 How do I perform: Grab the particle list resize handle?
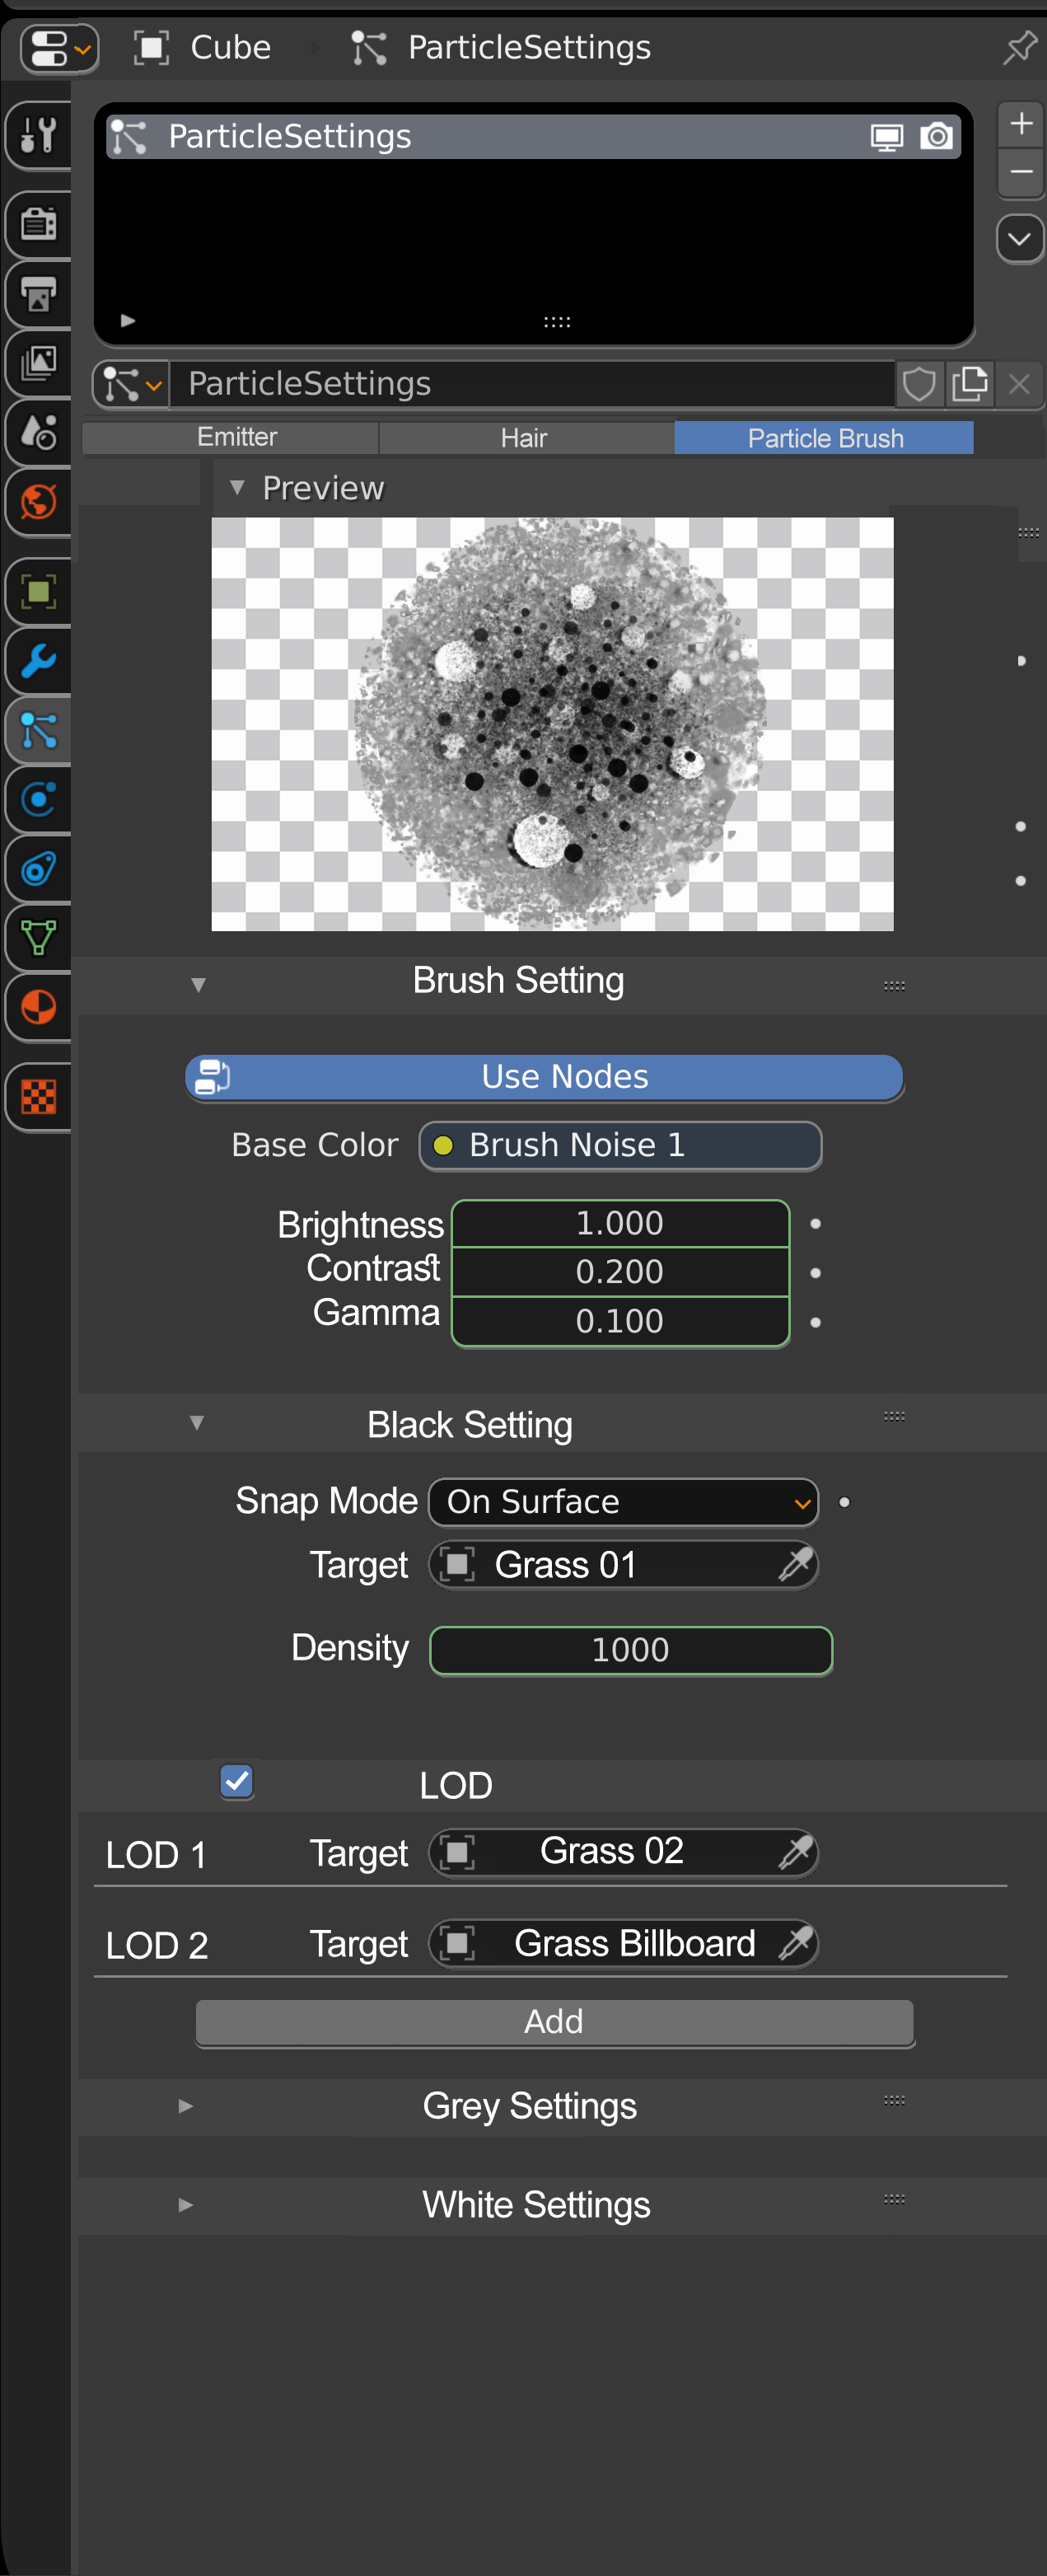pos(556,322)
